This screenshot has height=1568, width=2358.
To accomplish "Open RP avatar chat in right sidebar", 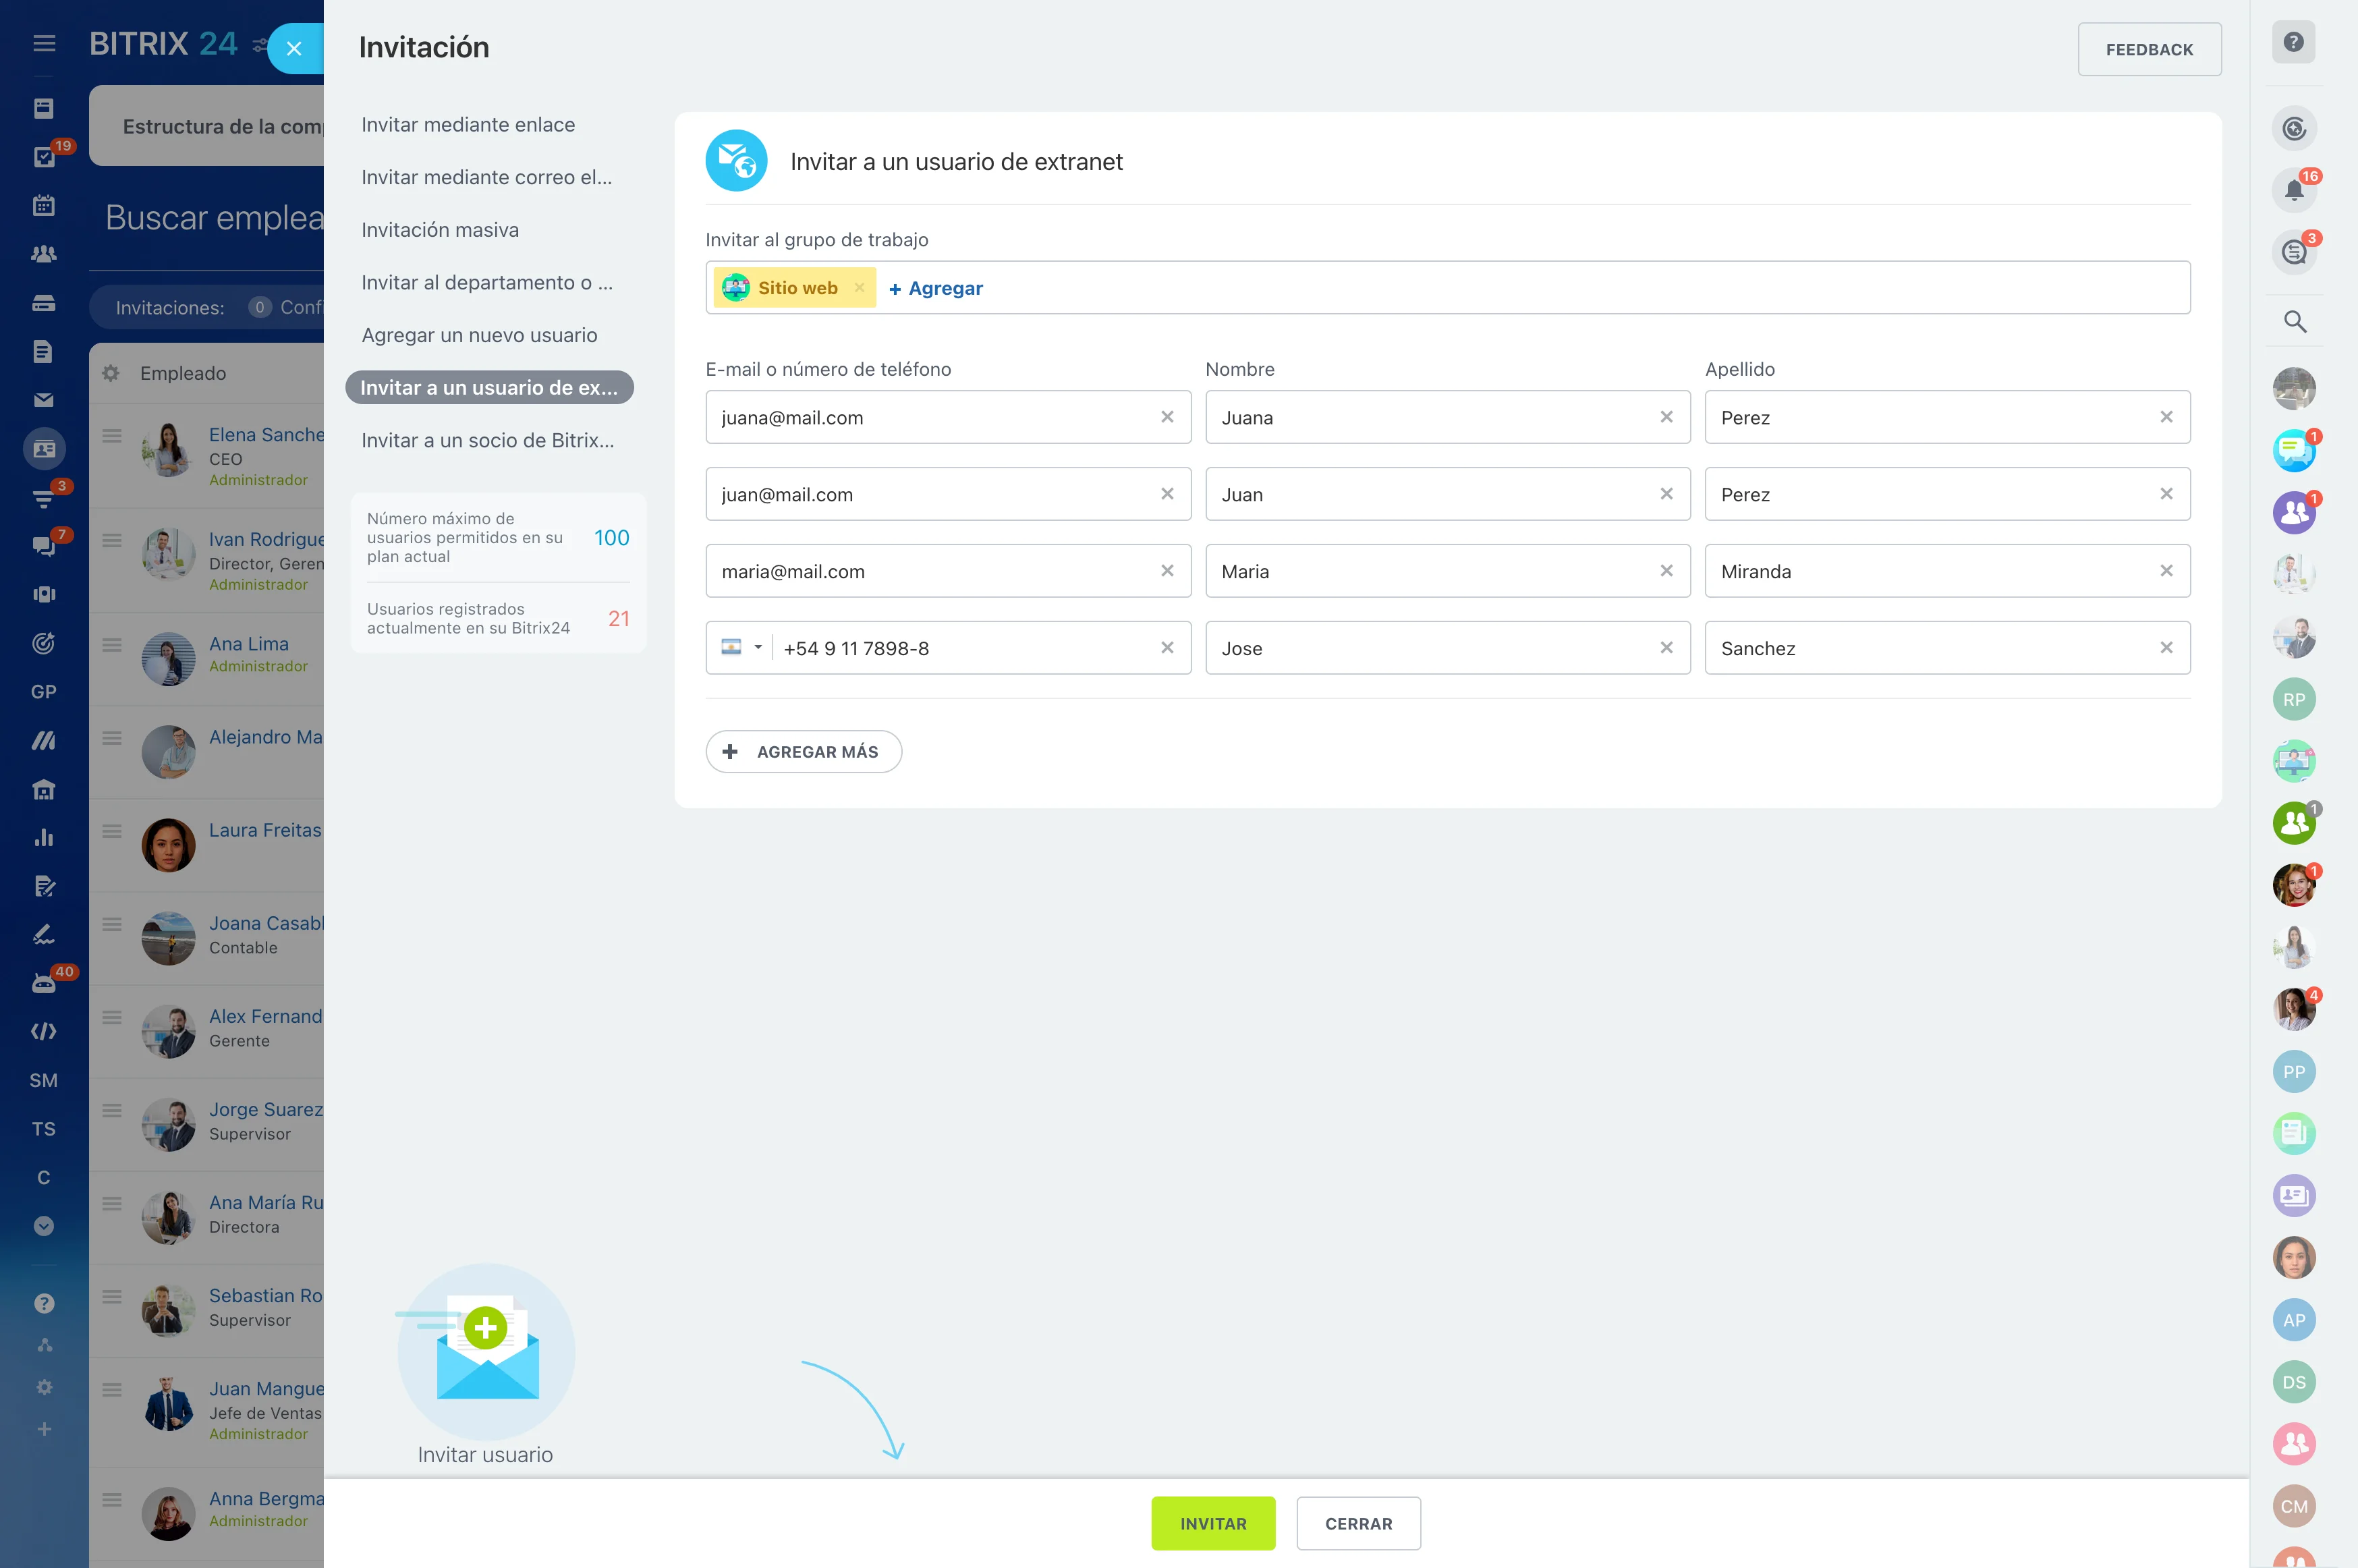I will [x=2293, y=699].
